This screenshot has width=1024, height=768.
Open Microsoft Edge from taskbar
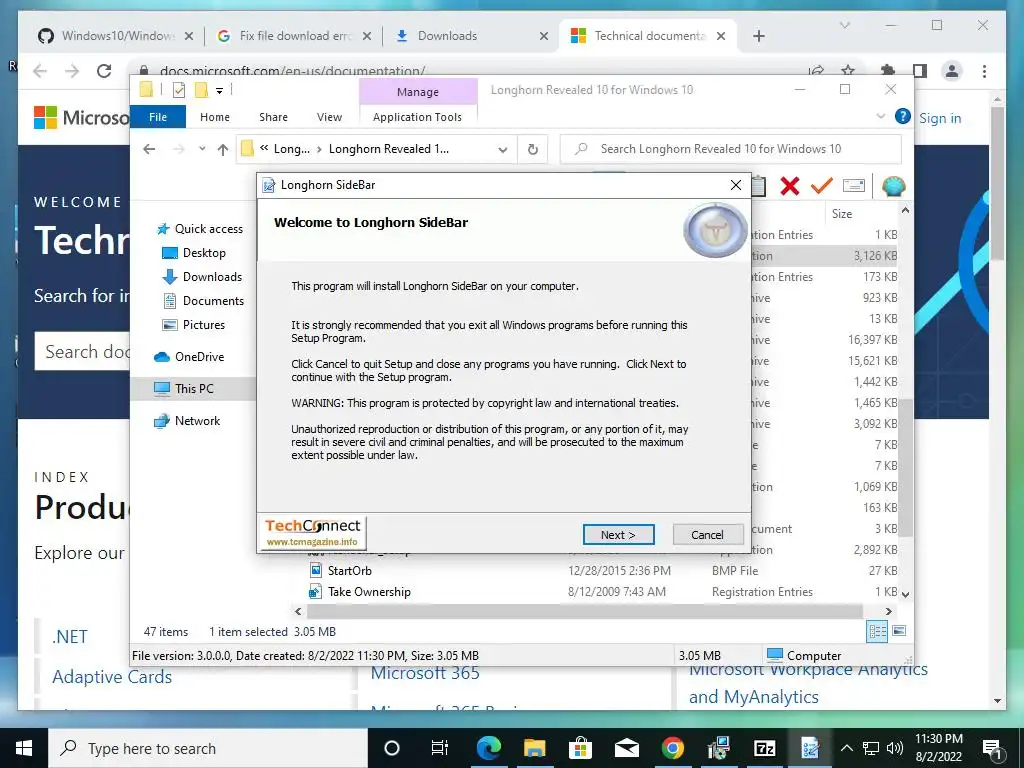coord(488,748)
